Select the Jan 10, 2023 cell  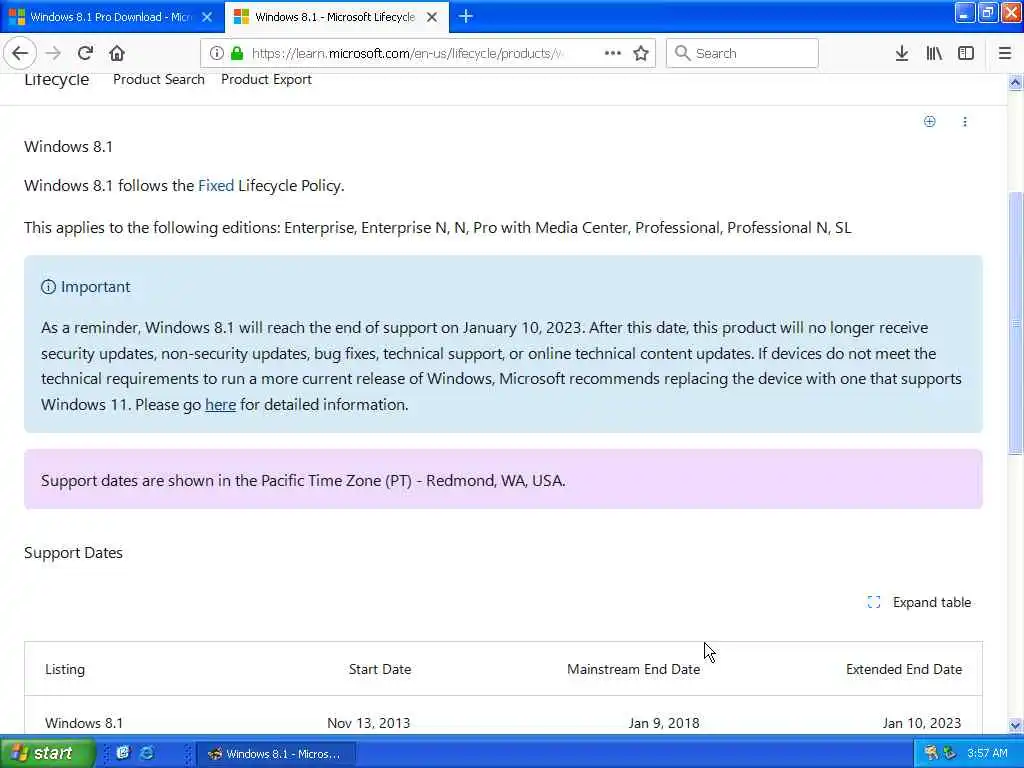(x=921, y=723)
